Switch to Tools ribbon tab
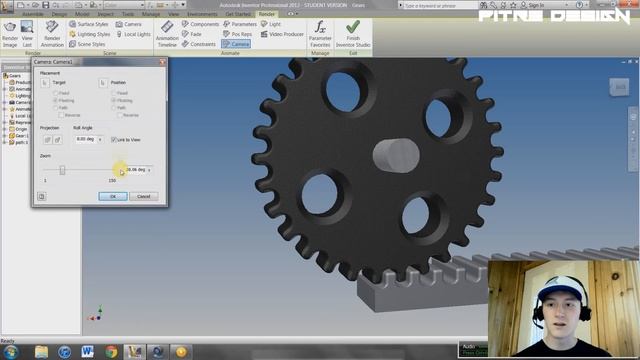 128,14
